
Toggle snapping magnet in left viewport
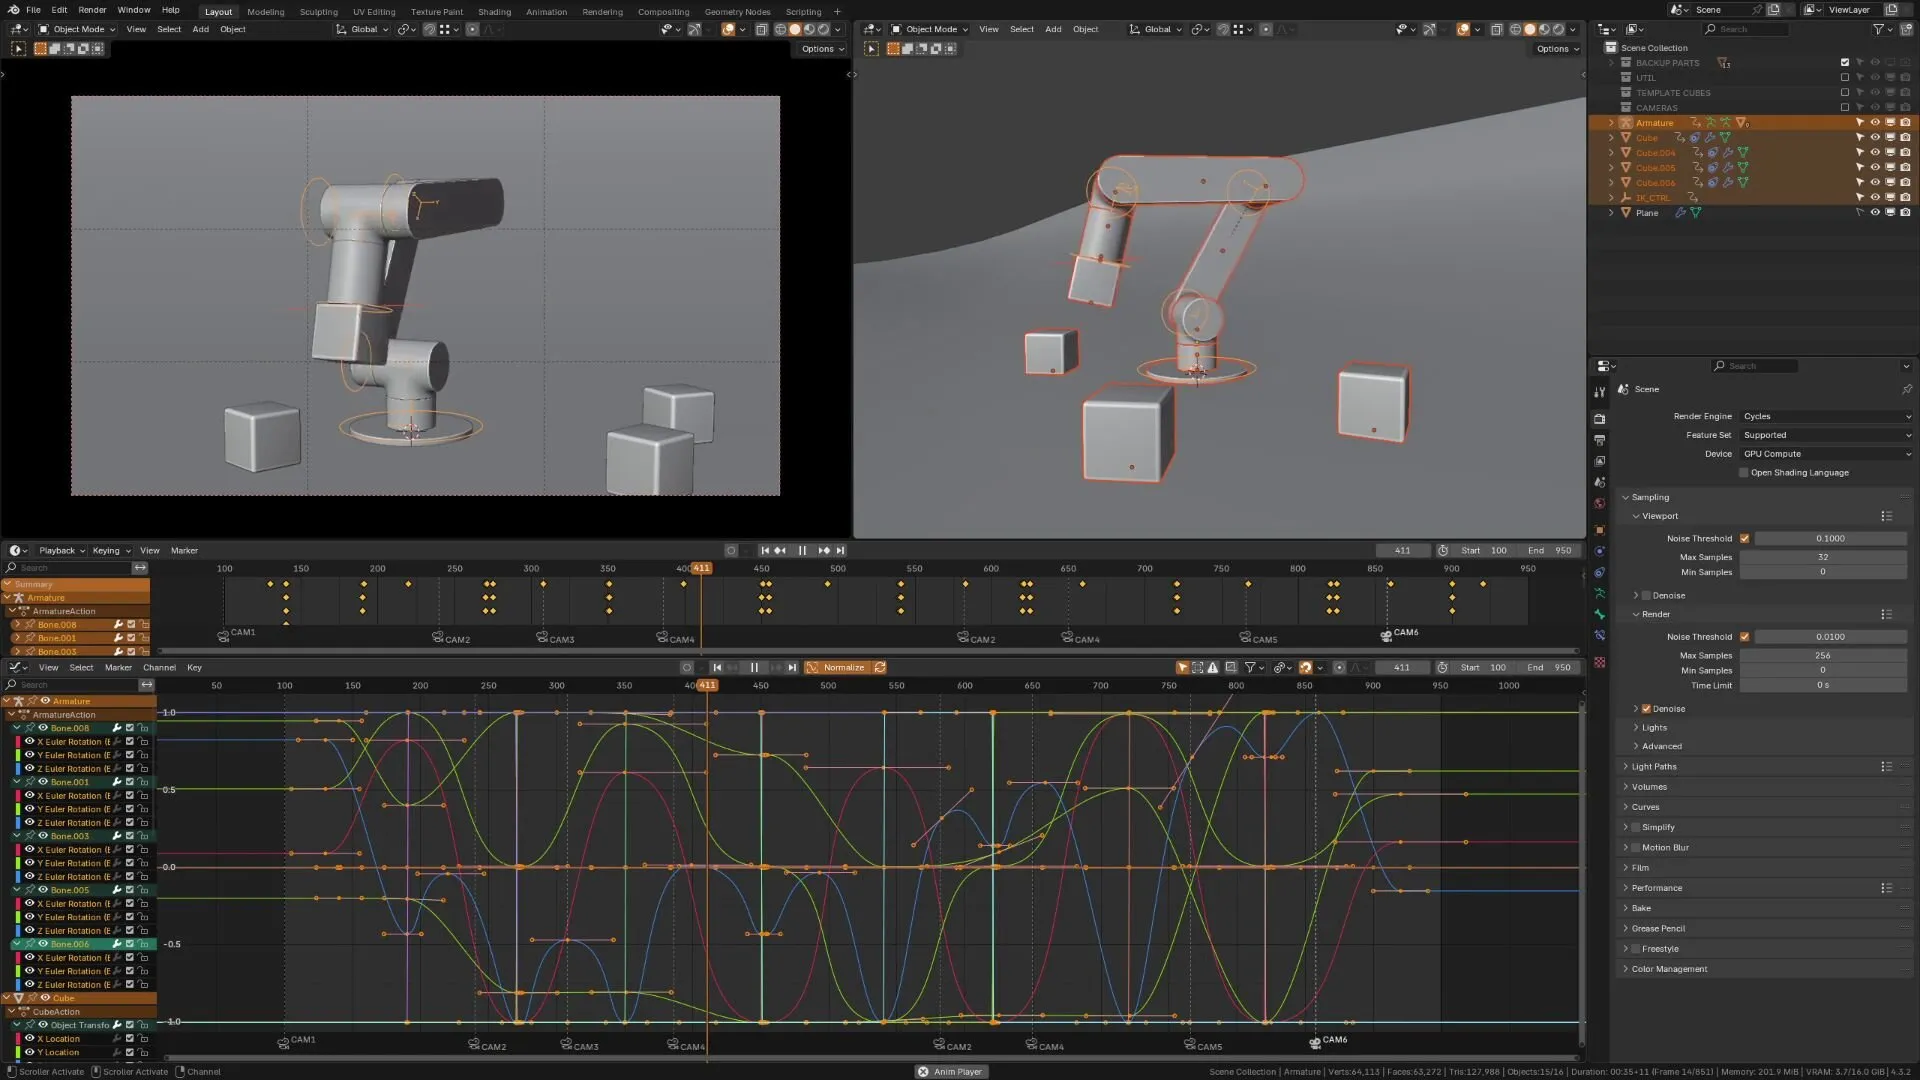pos(429,29)
